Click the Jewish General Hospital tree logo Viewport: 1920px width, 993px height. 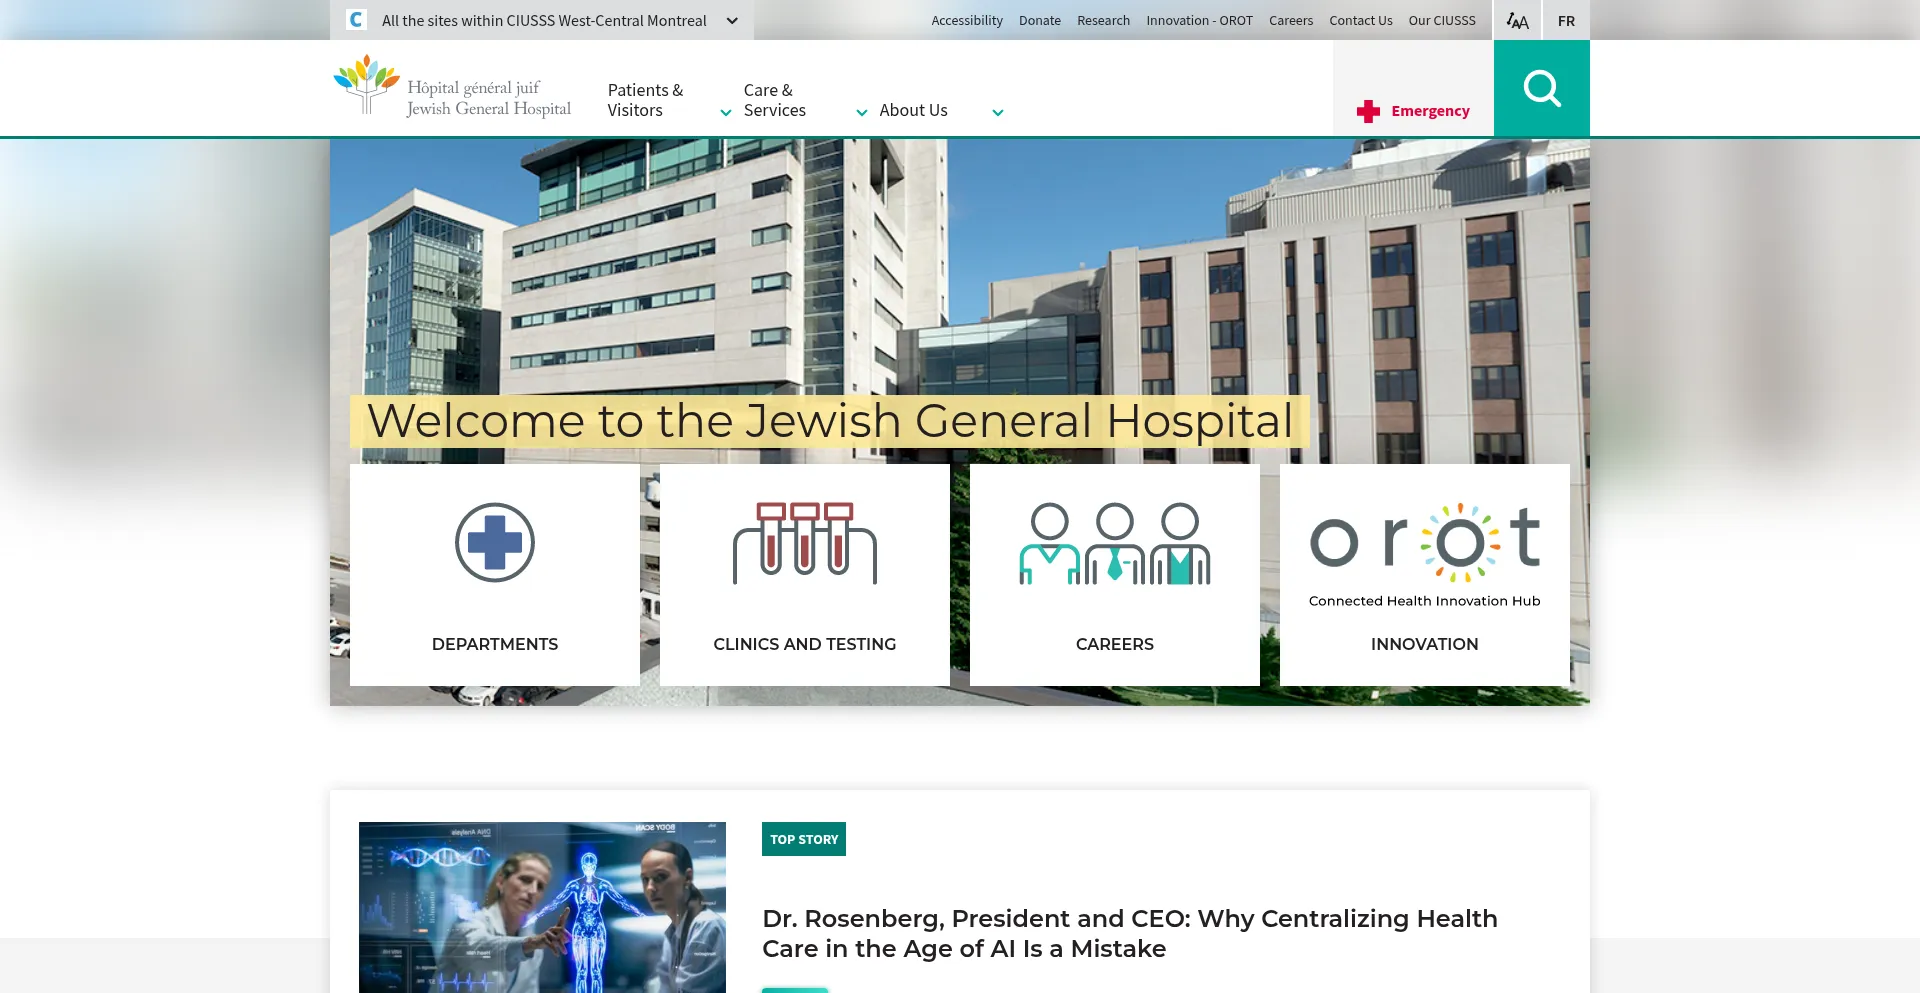coord(366,83)
